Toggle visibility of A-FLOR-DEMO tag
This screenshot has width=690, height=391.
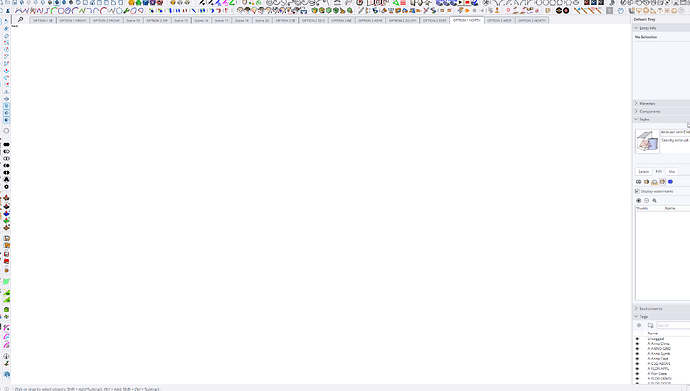click(x=637, y=378)
